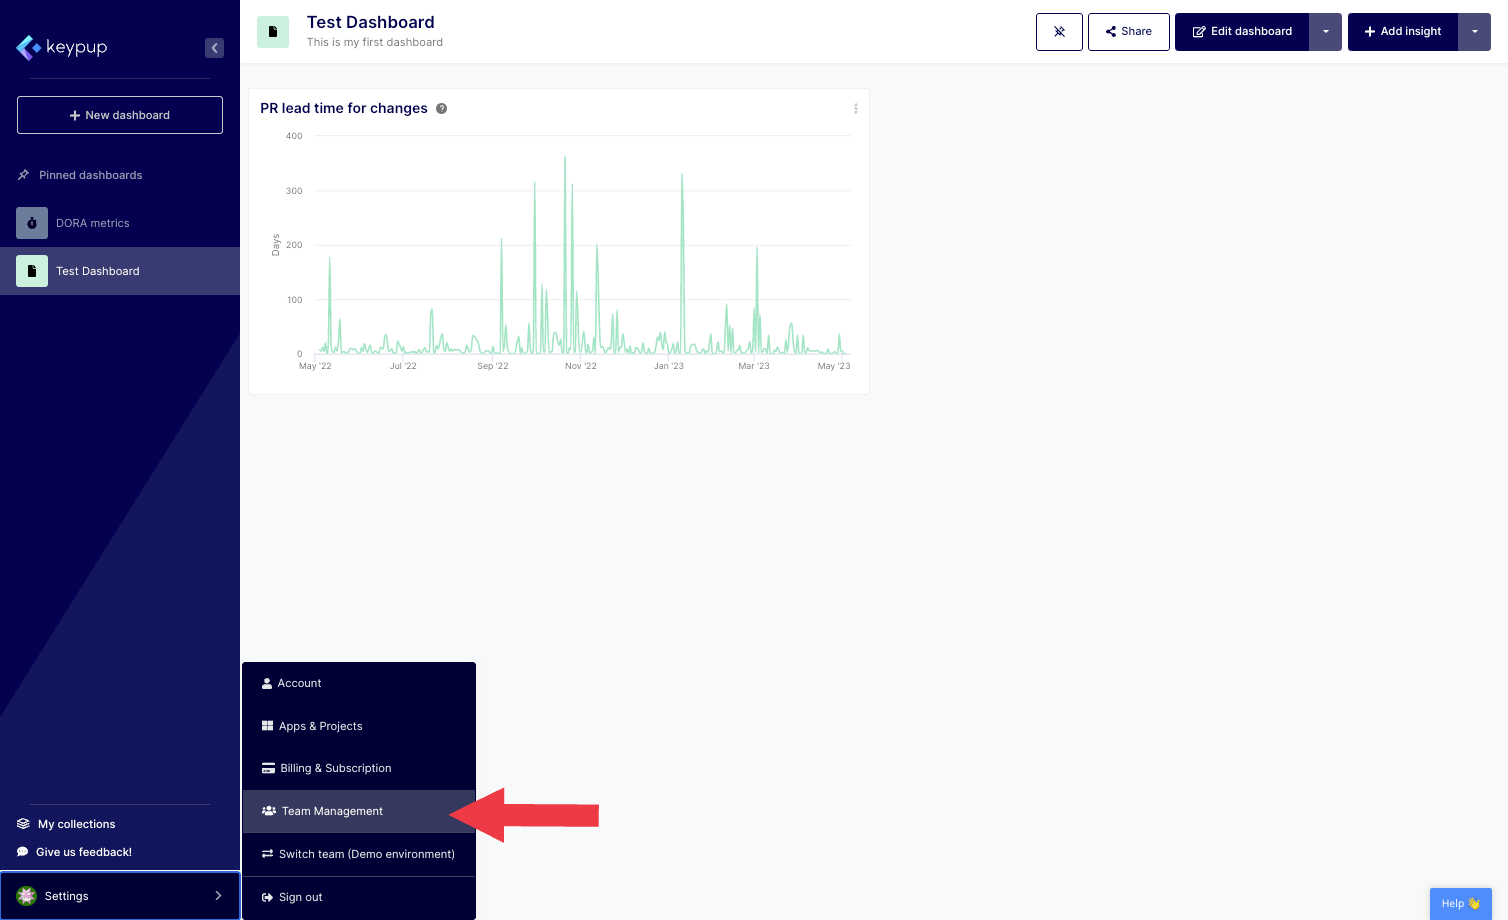The width and height of the screenshot is (1508, 920).
Task: Expand the Edit dashboard dropdown arrow
Action: 1326,32
